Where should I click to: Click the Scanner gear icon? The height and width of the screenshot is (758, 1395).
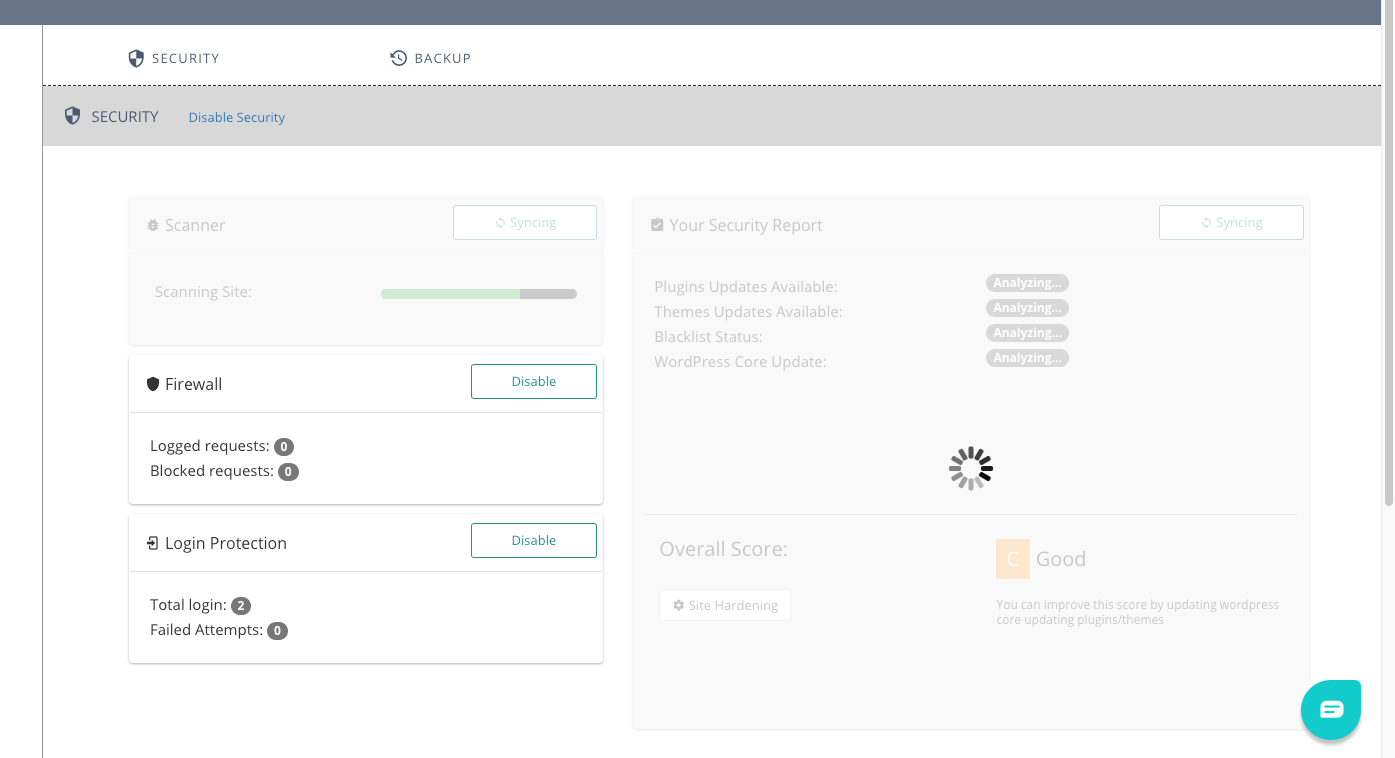coord(153,226)
